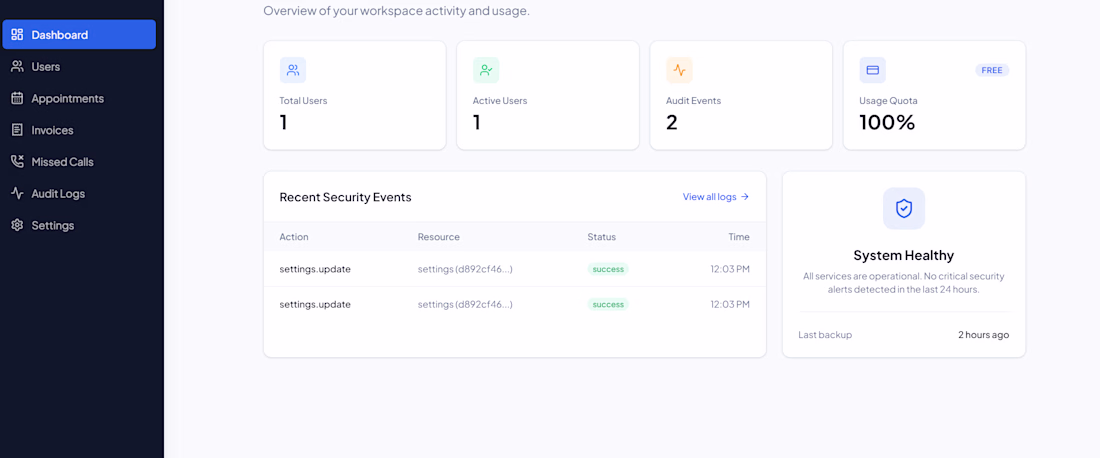Viewport: 1100px width, 458px height.
Task: Click the Missed Calls phone icon
Action: click(18, 162)
